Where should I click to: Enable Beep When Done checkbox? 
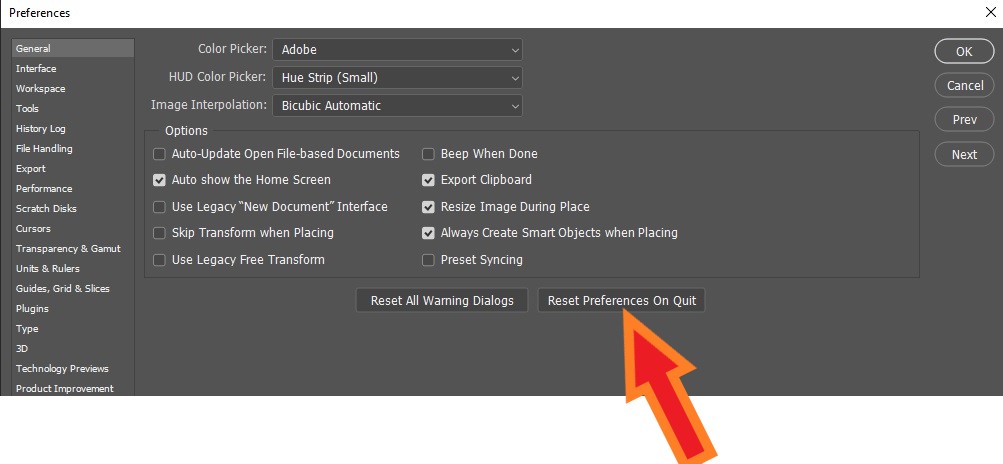(x=429, y=154)
